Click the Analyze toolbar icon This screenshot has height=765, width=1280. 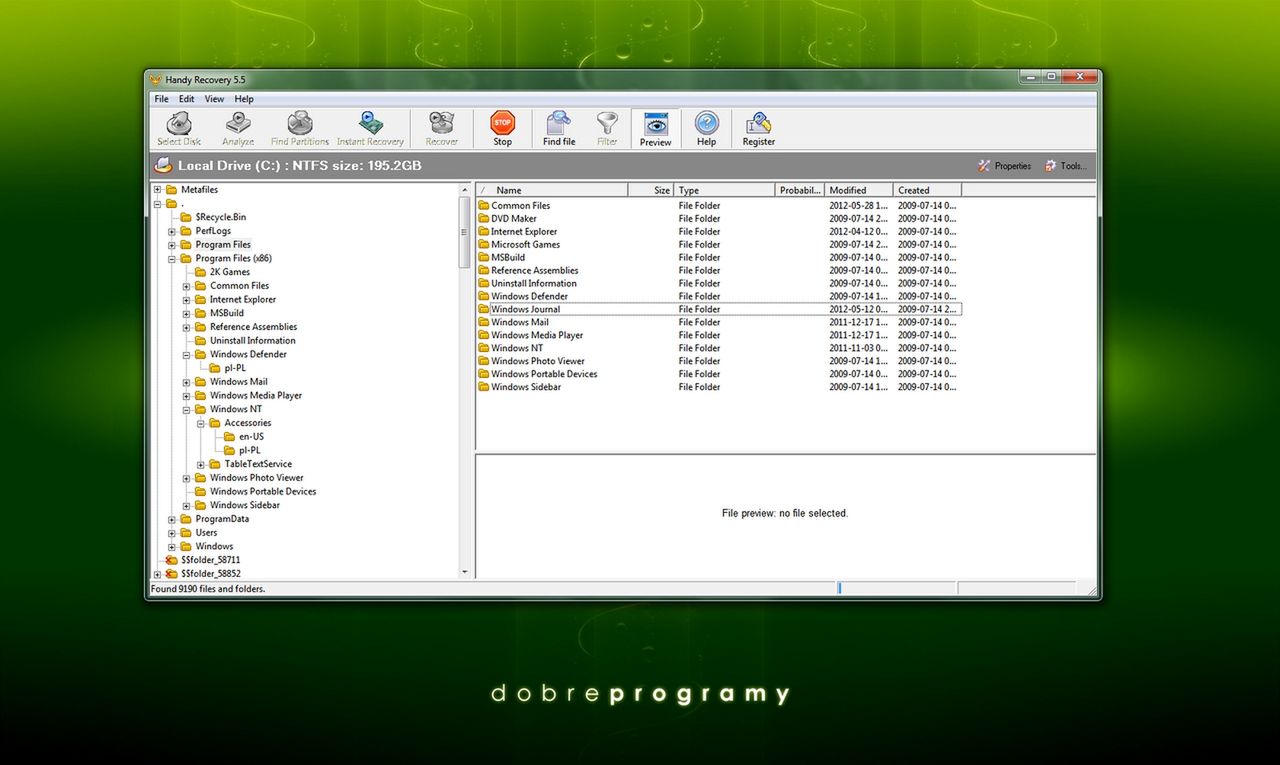238,123
